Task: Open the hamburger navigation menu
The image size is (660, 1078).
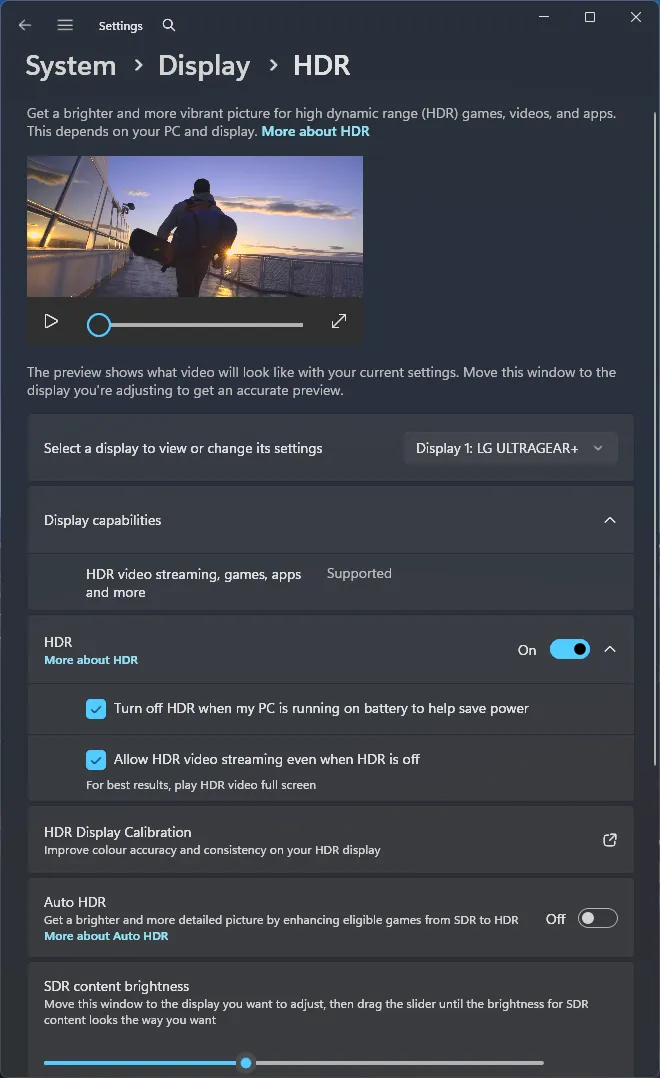Action: coord(65,25)
